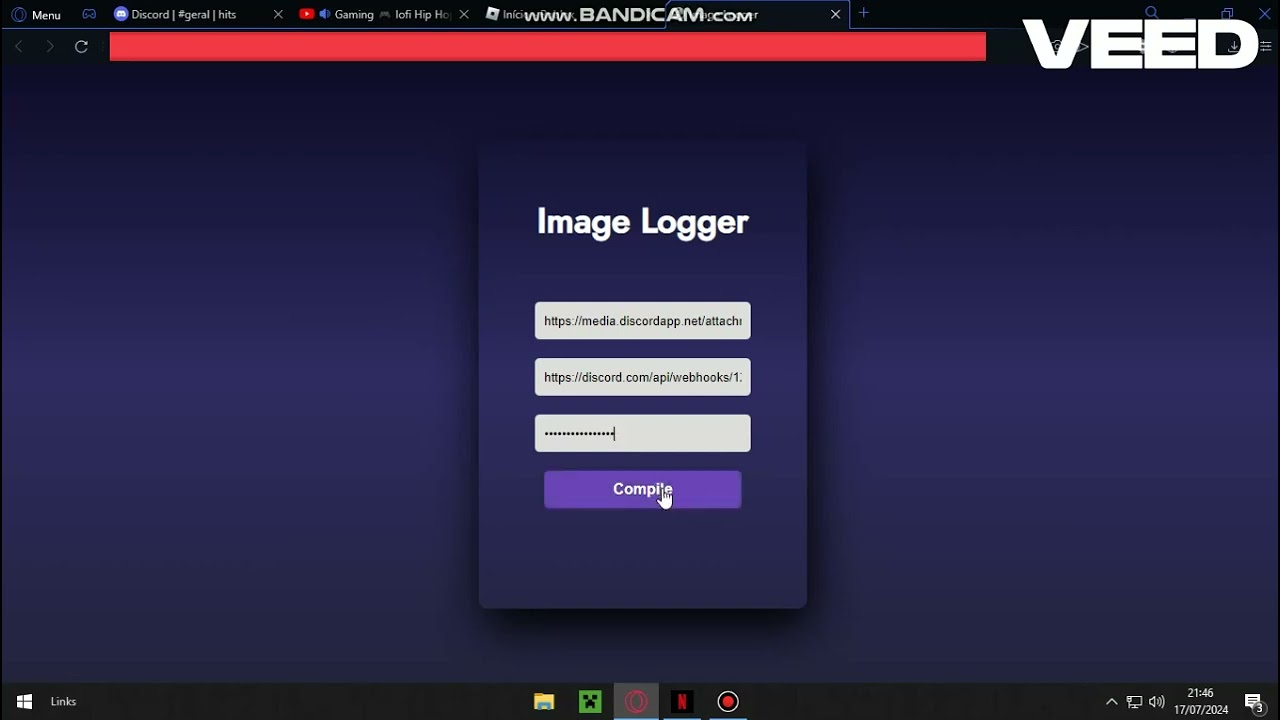The image size is (1280, 720).
Task: Open File Explorer from the taskbar
Action: [x=544, y=702]
